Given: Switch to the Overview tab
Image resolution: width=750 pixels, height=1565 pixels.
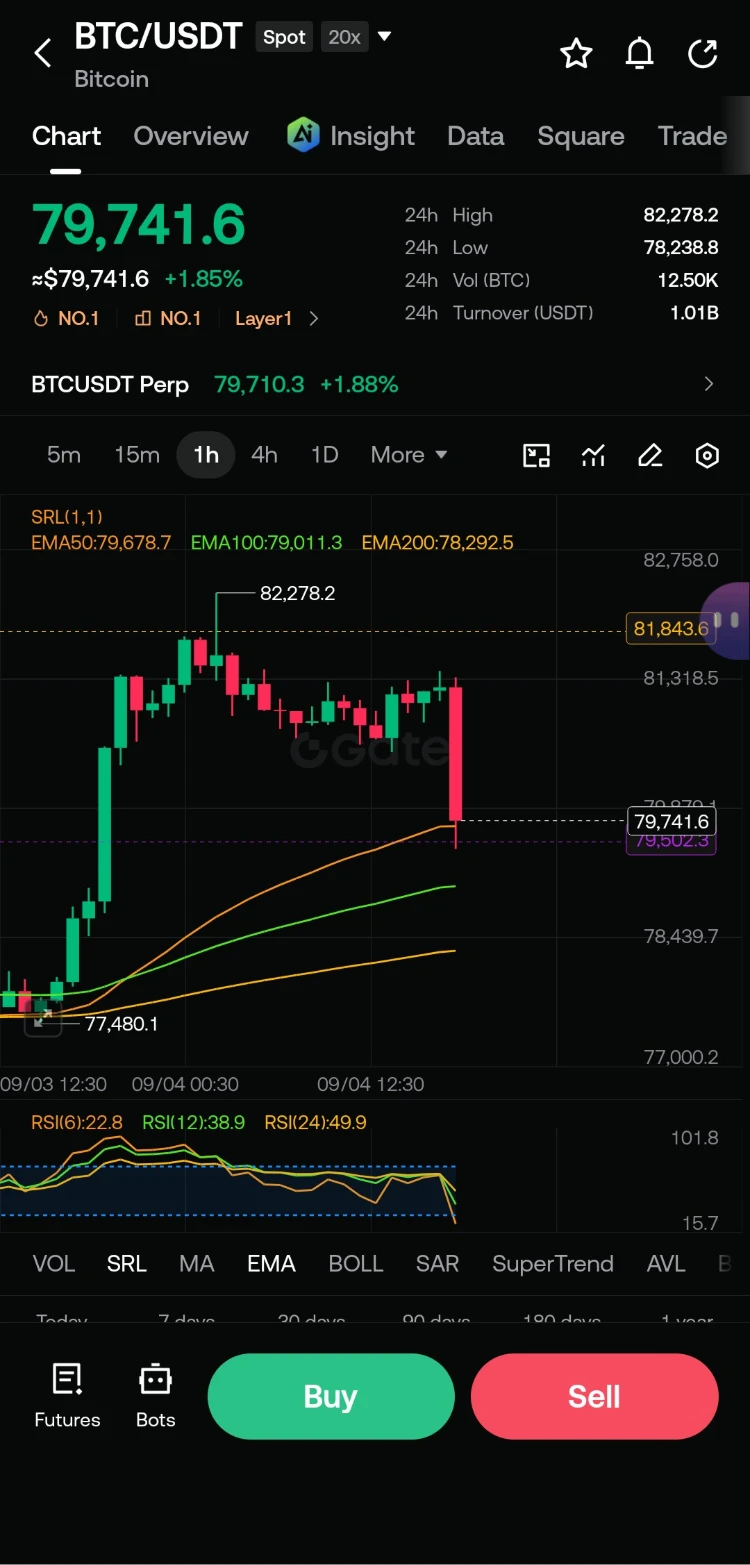Looking at the screenshot, I should coord(191,136).
